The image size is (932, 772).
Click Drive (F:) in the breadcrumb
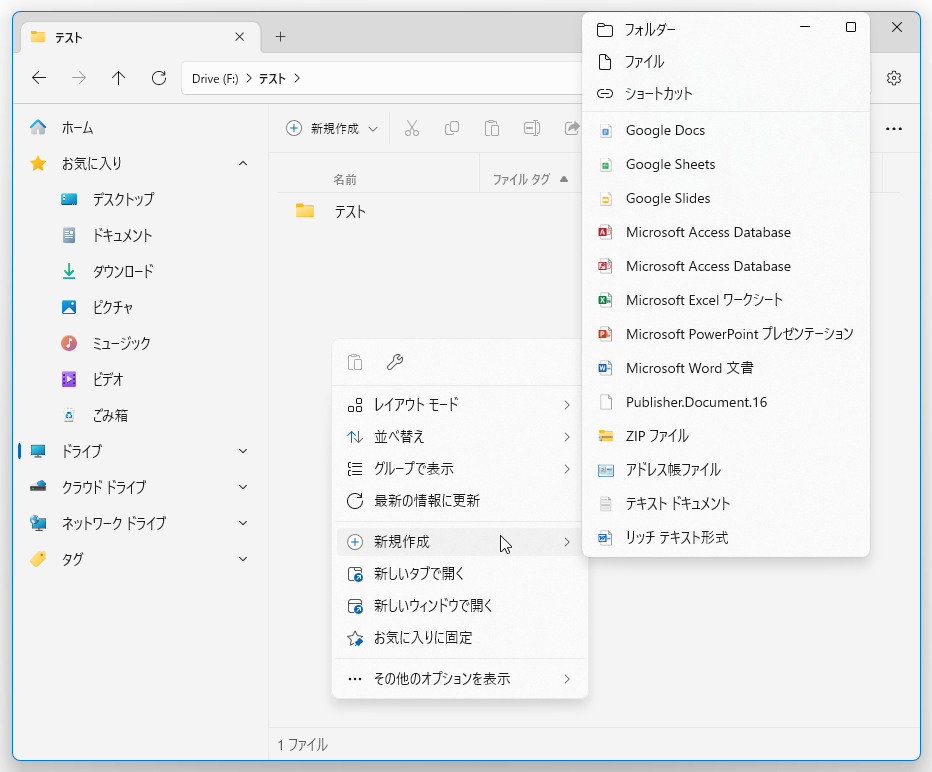215,78
